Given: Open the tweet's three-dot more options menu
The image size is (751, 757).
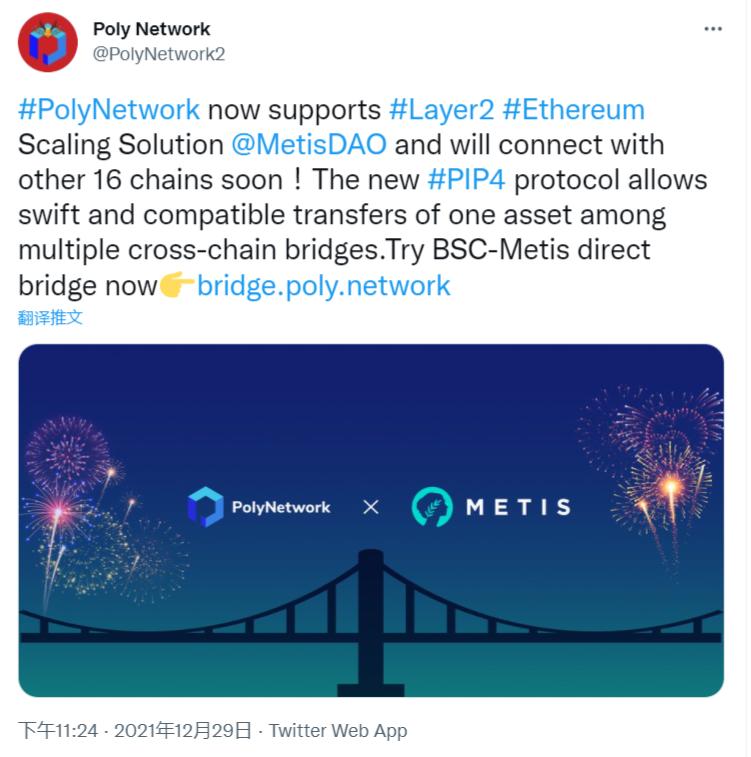Looking at the screenshot, I should [713, 29].
